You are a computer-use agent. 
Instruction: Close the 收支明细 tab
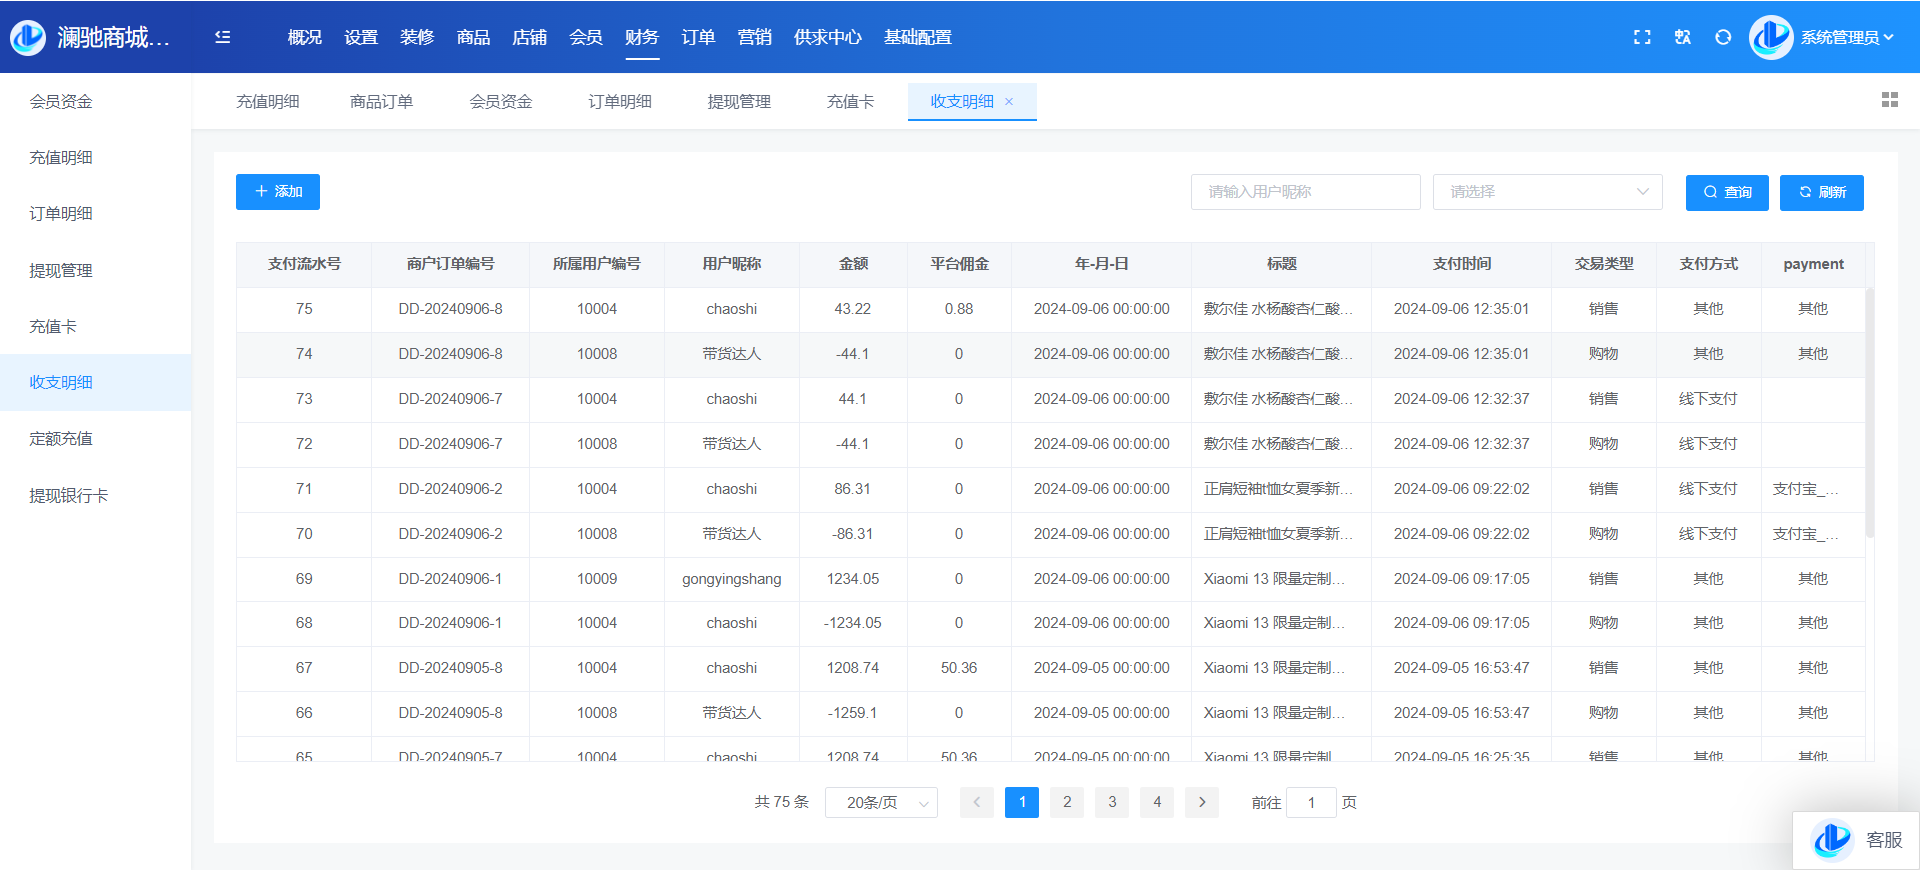(x=1009, y=102)
